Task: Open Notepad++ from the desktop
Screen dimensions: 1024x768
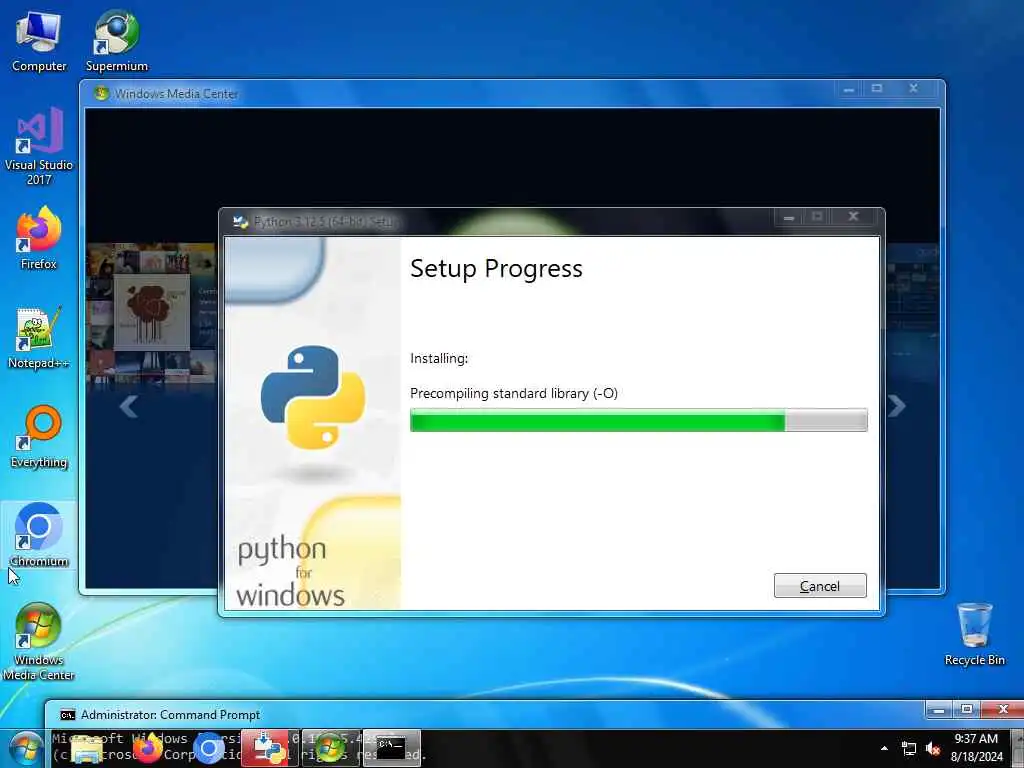Action: (x=39, y=338)
